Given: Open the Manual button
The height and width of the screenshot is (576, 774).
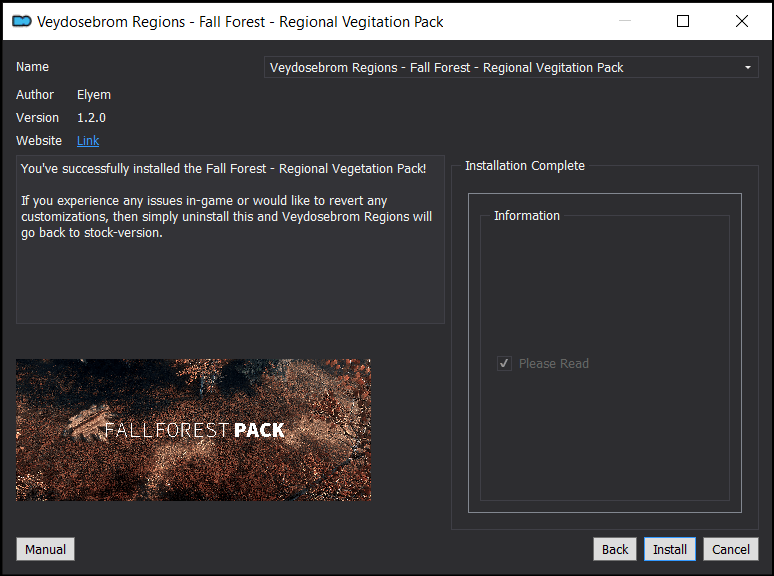Looking at the screenshot, I should (45, 549).
